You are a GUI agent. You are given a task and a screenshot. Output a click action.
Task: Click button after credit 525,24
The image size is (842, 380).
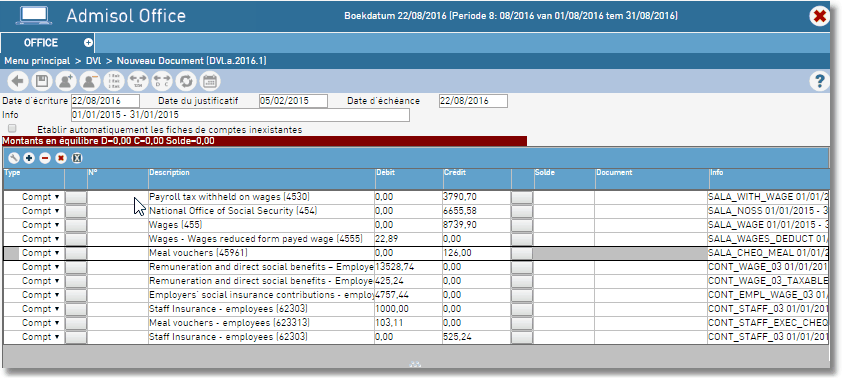tap(522, 337)
